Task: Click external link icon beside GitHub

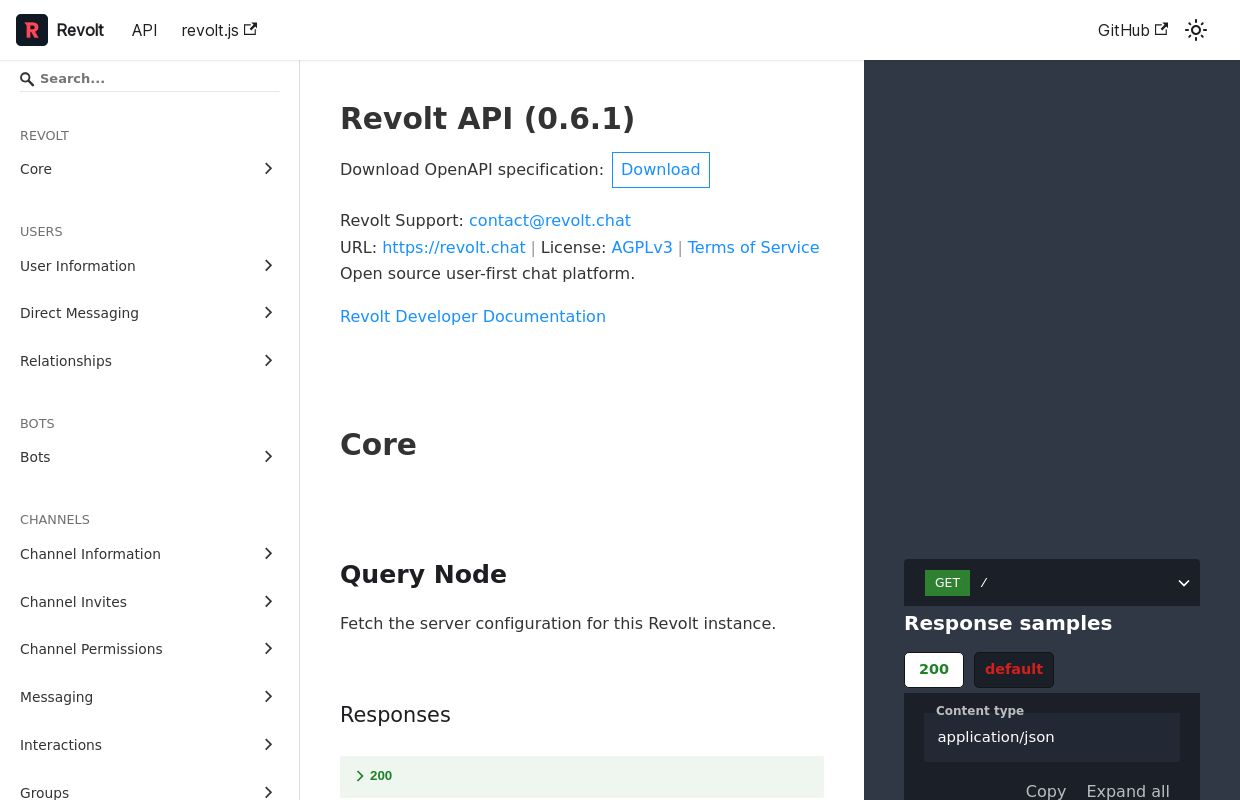Action: (x=1161, y=29)
